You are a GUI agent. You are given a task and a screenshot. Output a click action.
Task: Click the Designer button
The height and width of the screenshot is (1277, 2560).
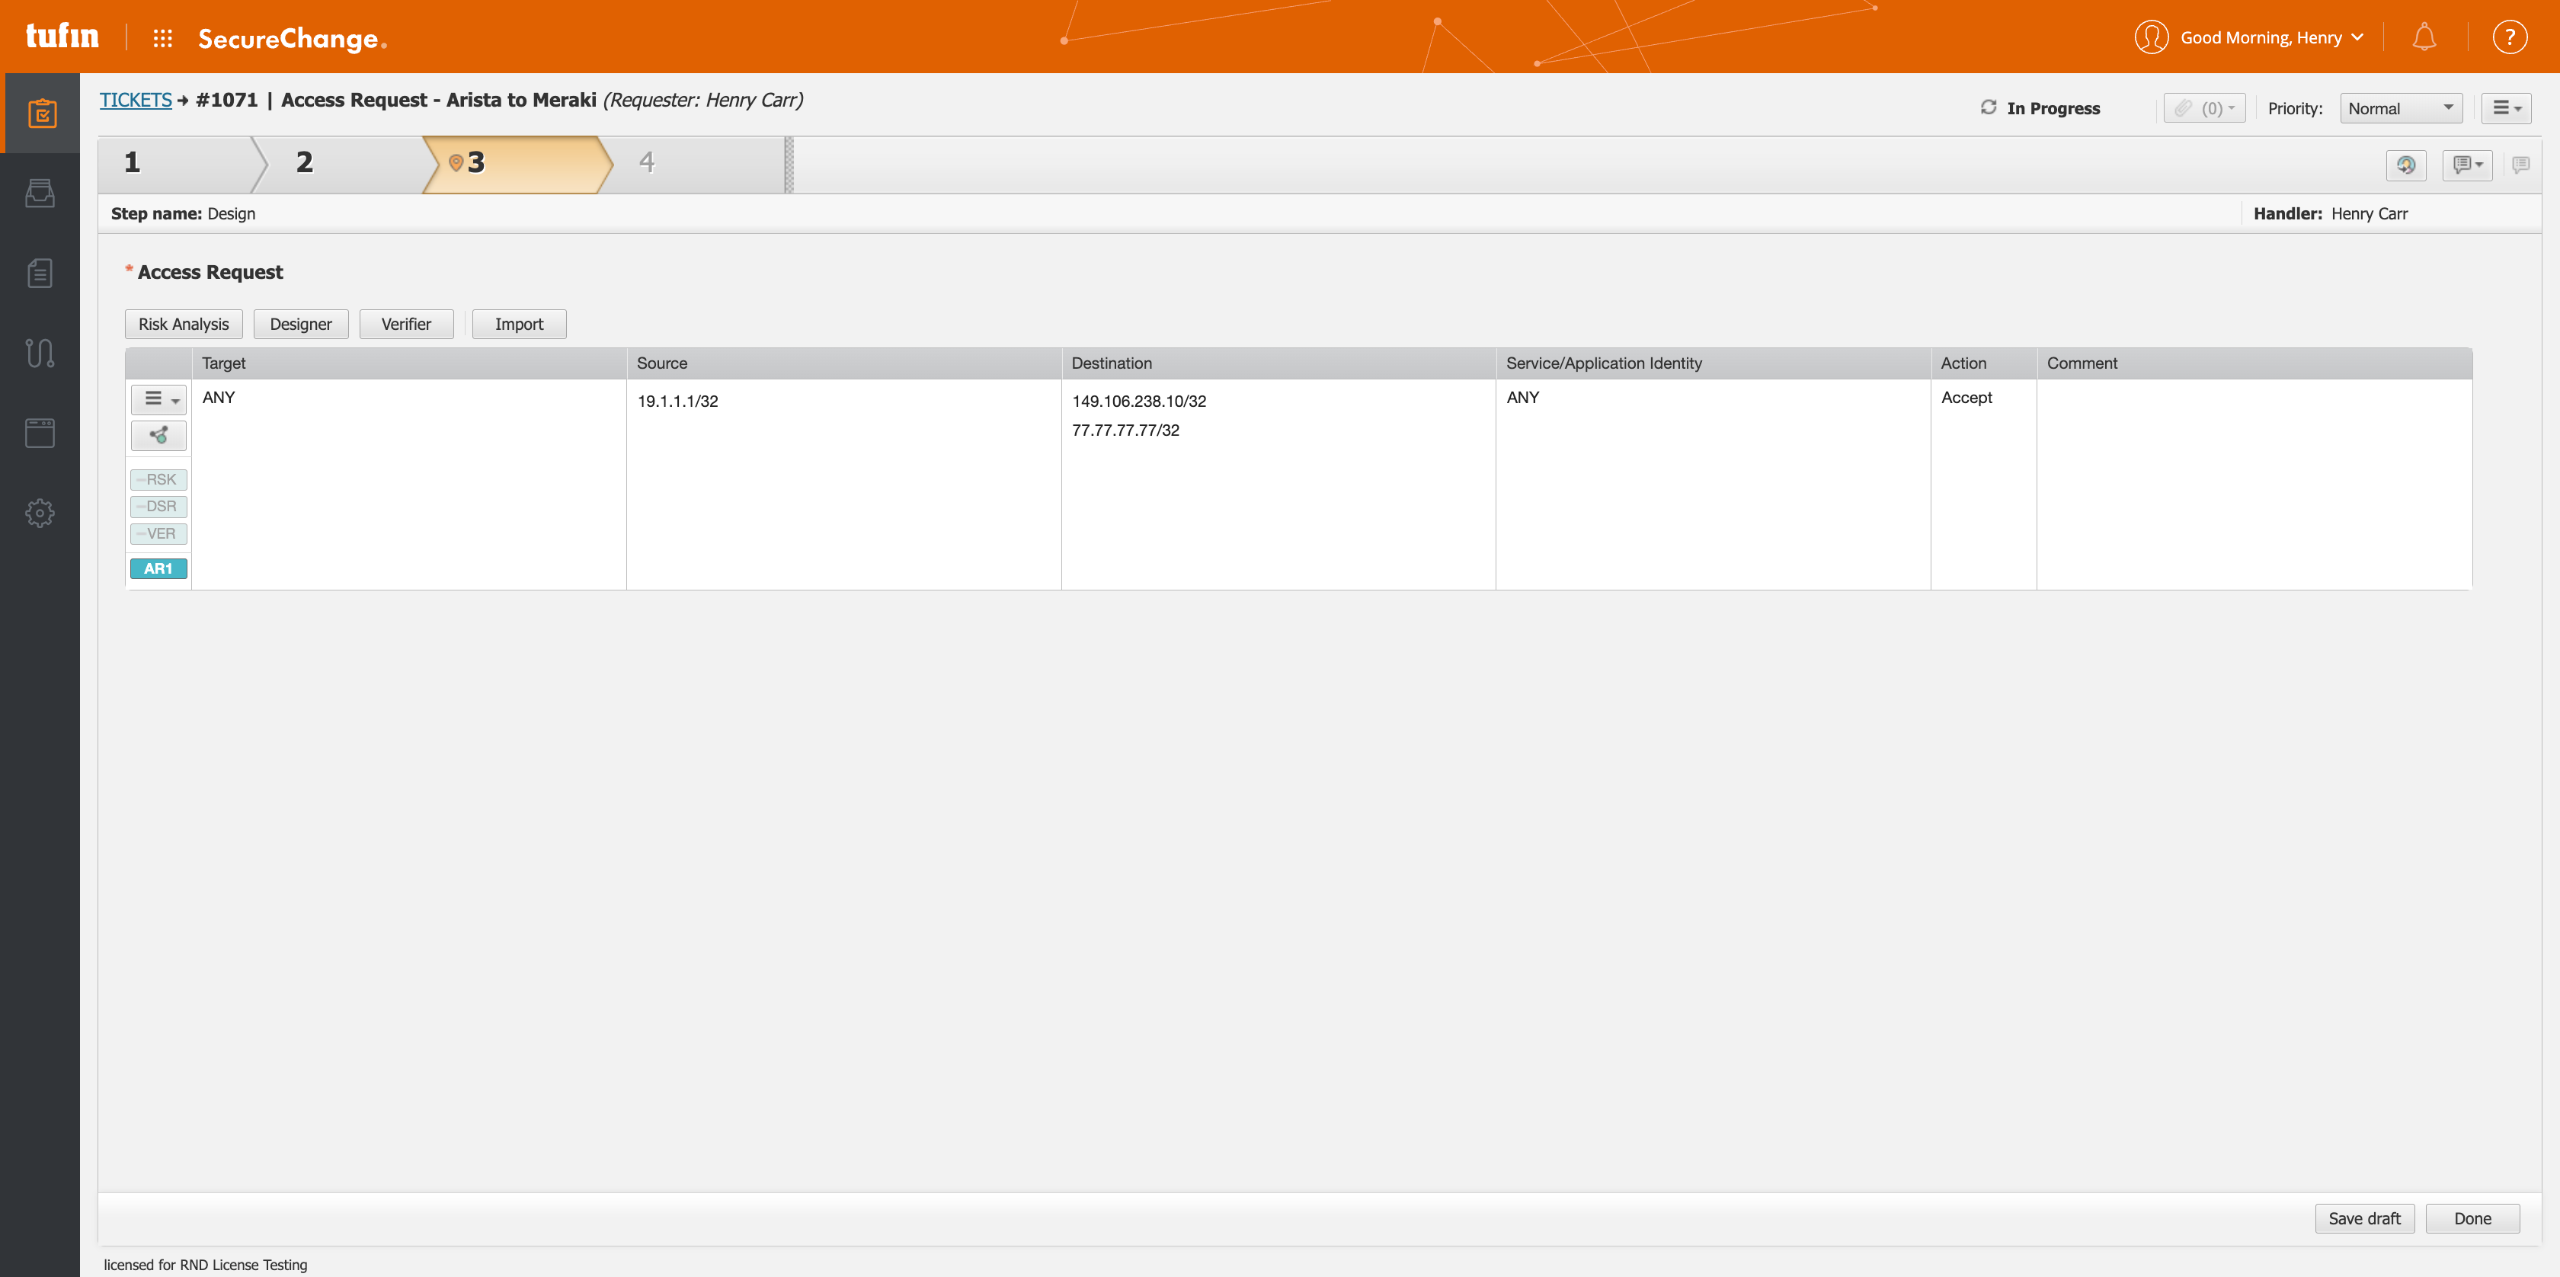point(300,324)
